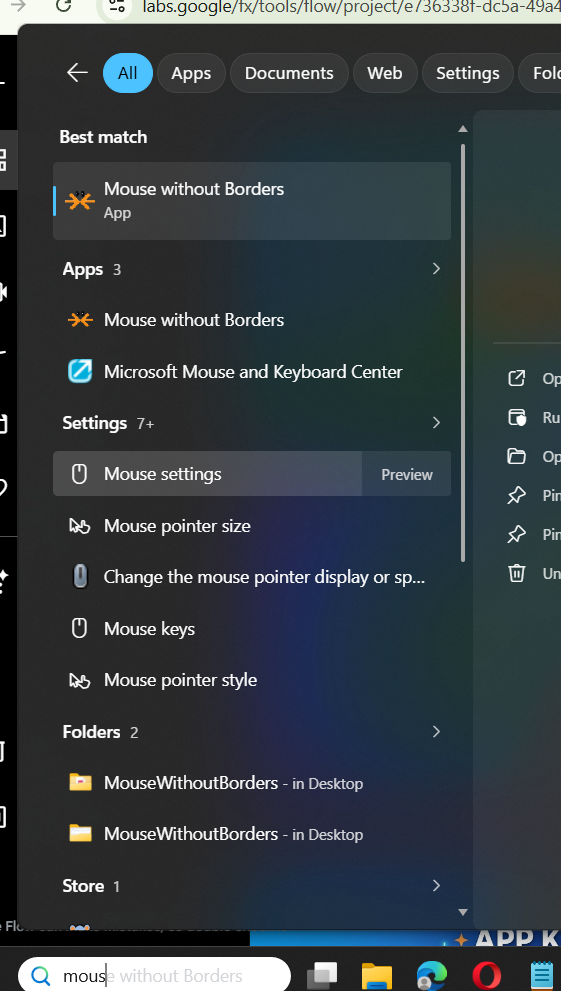The height and width of the screenshot is (991, 561).
Task: Click the pointer icon beside Mouse pointer style
Action: (80, 680)
